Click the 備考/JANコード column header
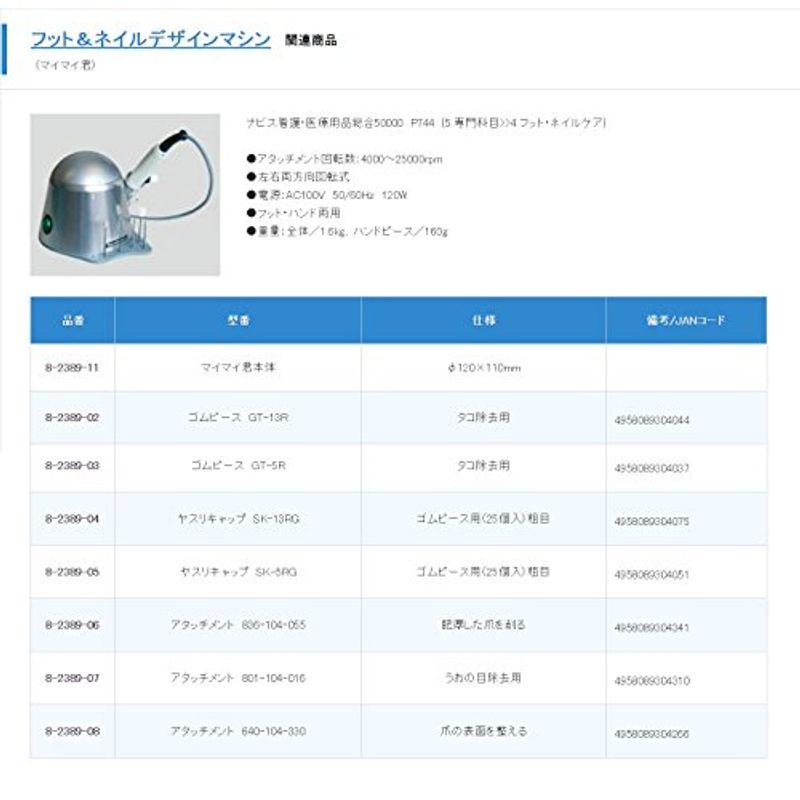Viewport: 800px width, 800px height. (x=686, y=321)
